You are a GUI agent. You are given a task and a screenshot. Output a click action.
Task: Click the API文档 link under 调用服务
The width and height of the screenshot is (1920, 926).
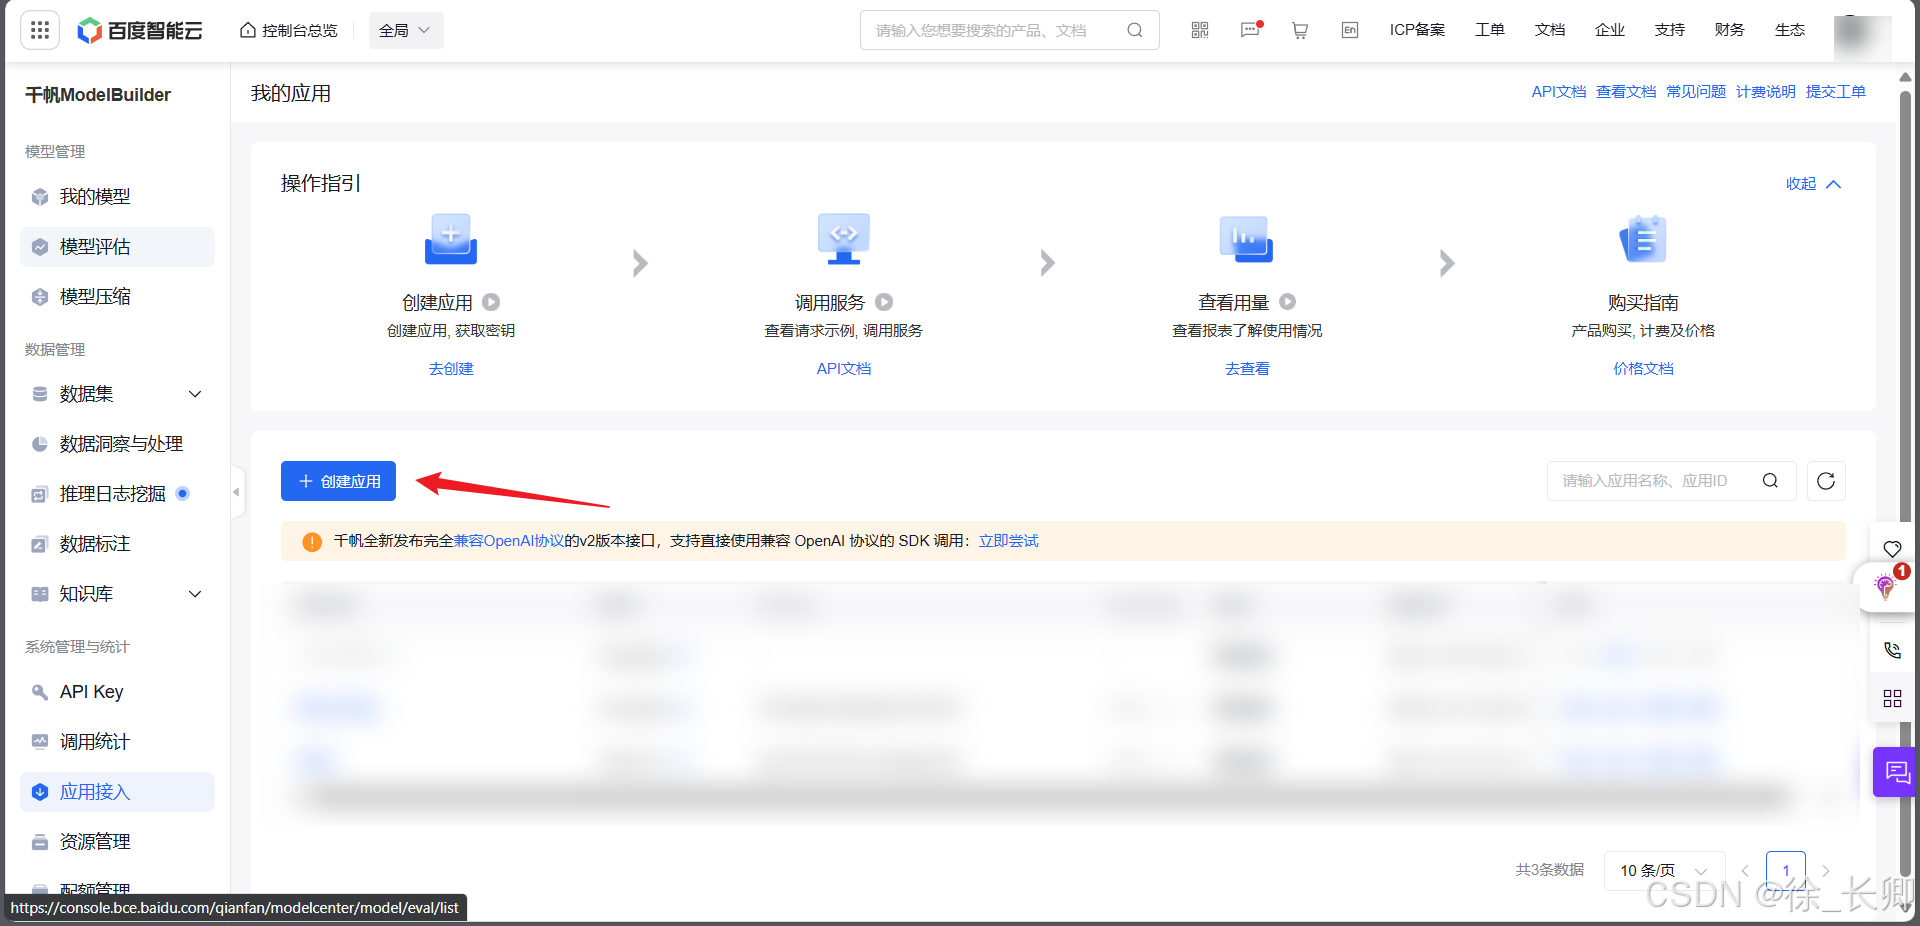[x=844, y=369]
